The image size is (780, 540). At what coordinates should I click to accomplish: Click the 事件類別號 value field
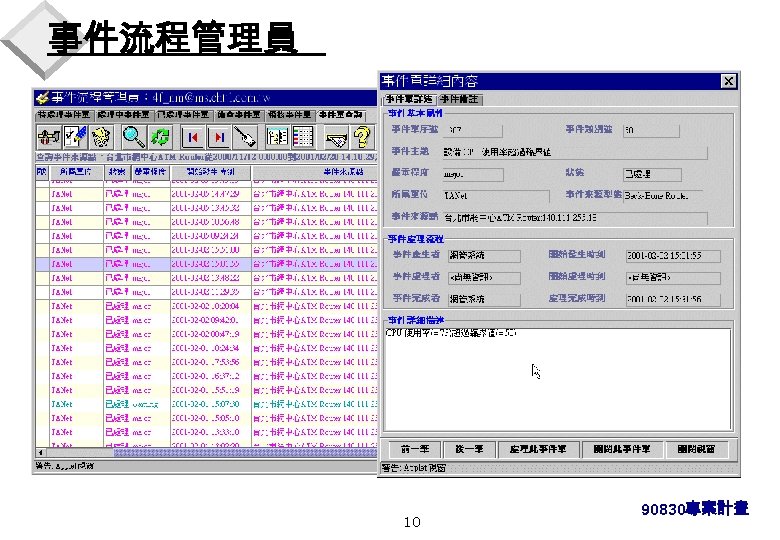click(651, 130)
